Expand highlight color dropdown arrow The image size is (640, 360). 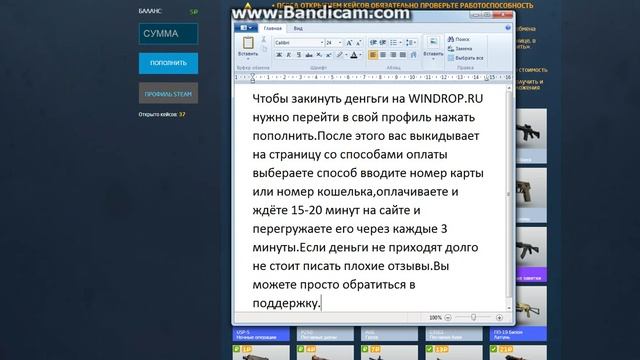pos(346,55)
